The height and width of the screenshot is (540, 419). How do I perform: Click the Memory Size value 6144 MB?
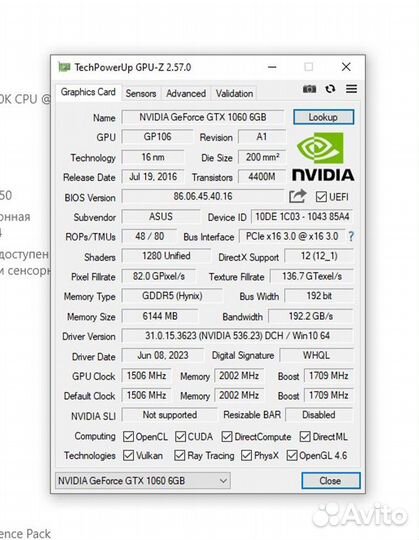tap(160, 316)
